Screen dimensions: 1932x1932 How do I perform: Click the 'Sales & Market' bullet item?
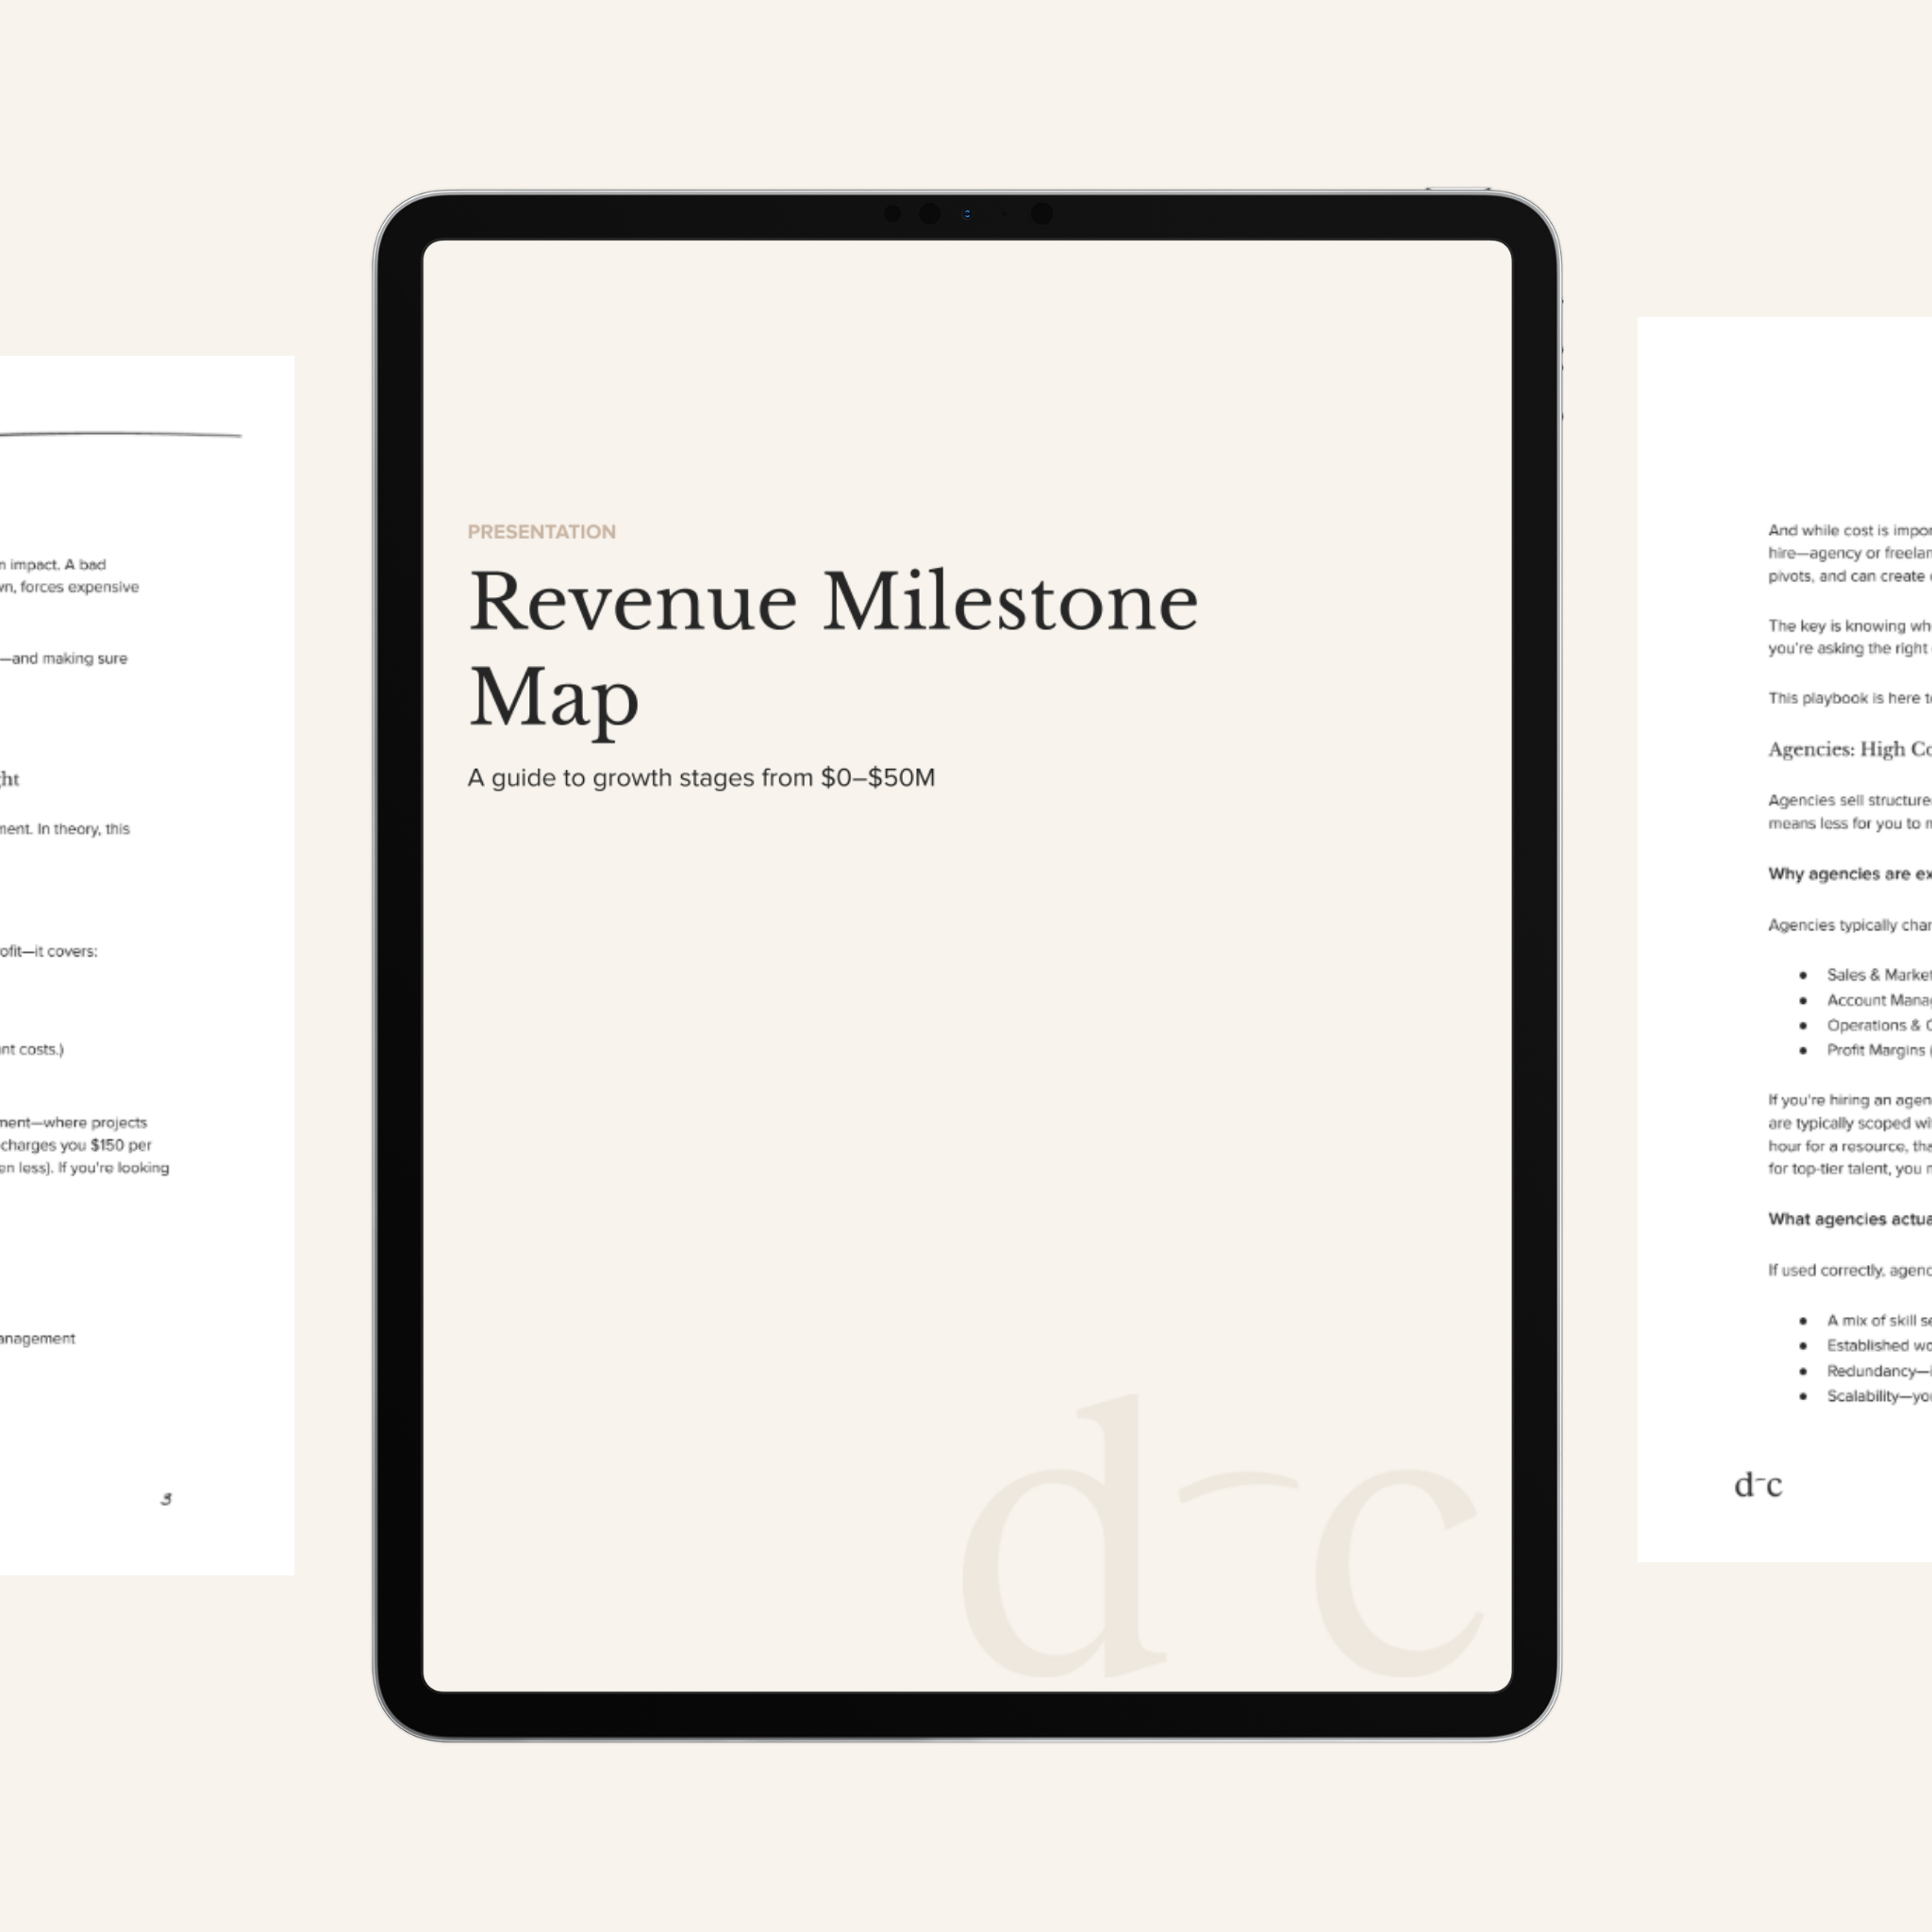pyautogui.click(x=1878, y=975)
